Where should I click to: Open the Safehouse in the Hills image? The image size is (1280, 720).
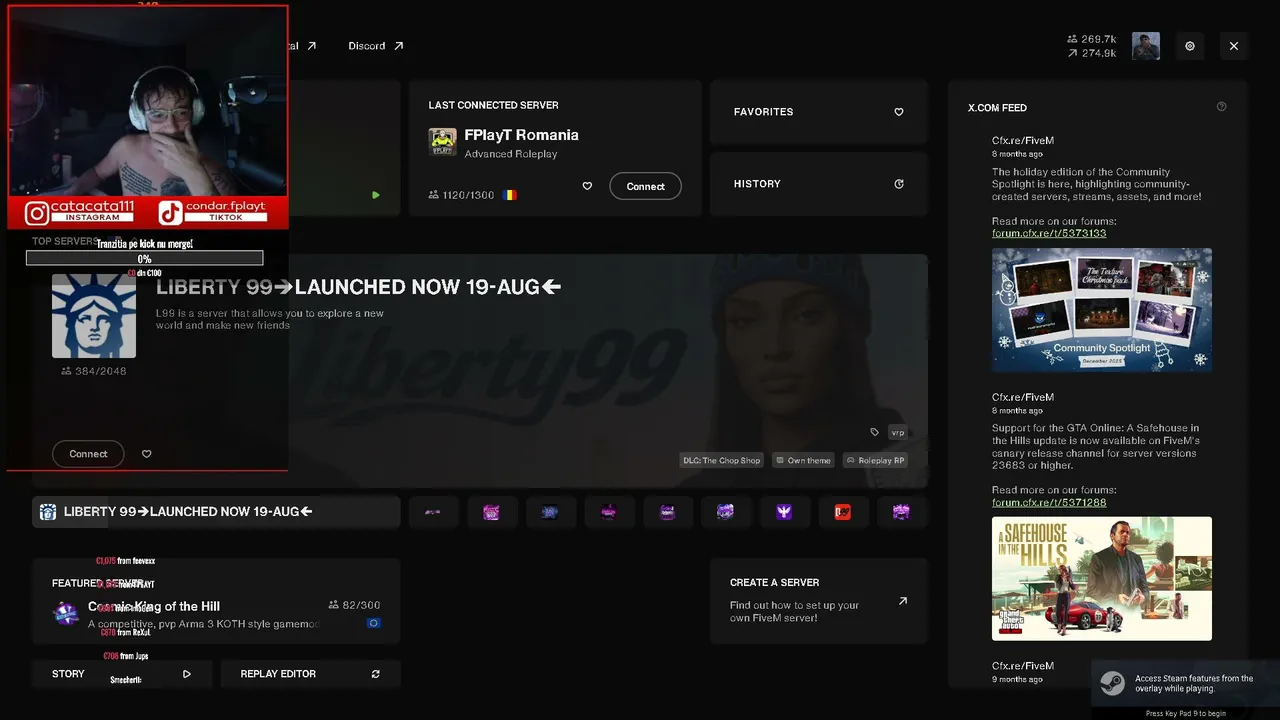pyautogui.click(x=1102, y=579)
